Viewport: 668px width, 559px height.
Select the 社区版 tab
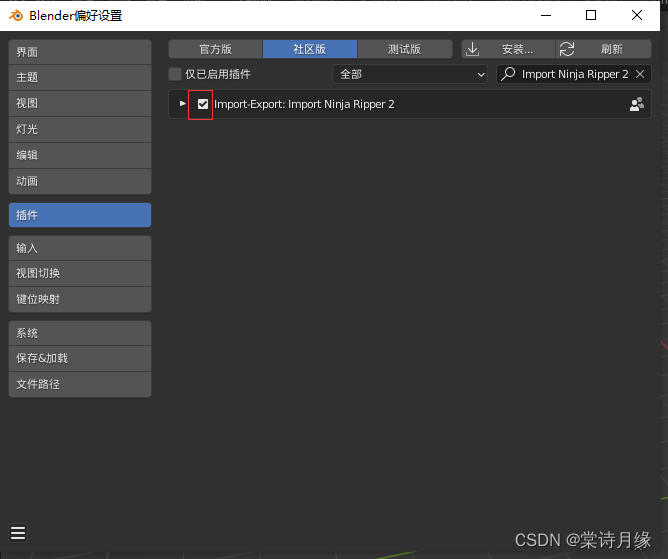point(310,49)
